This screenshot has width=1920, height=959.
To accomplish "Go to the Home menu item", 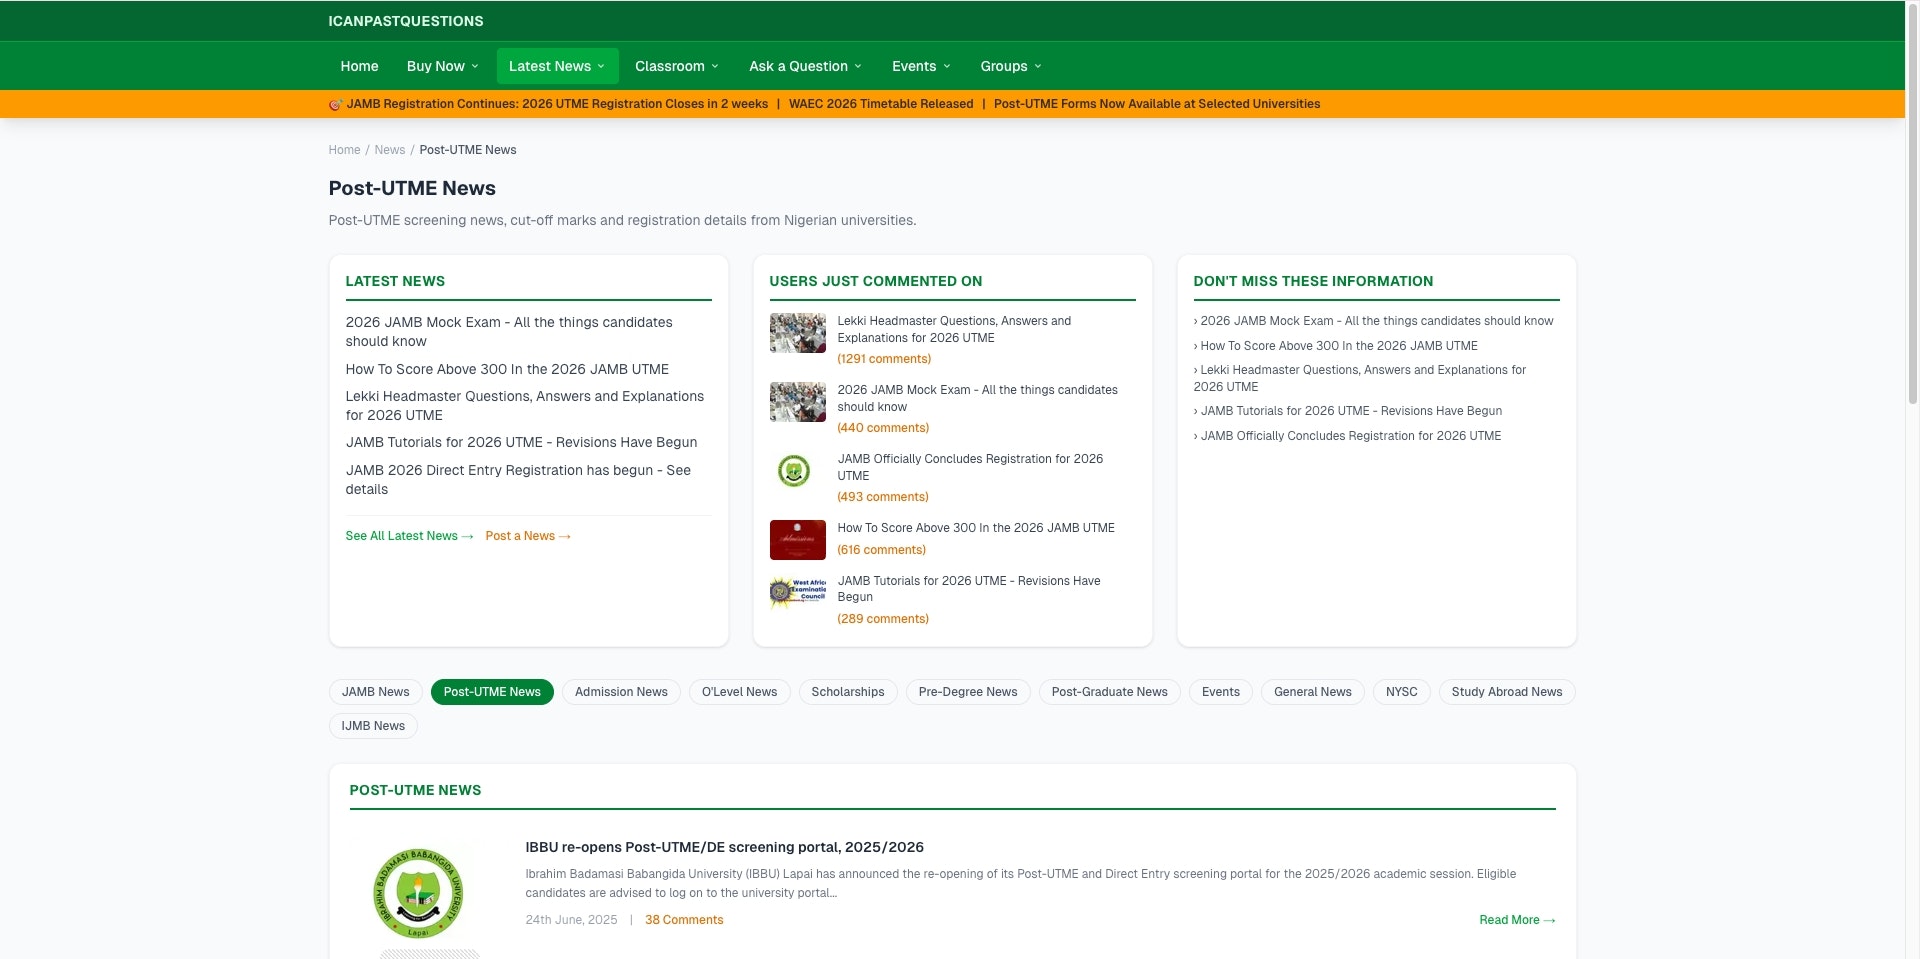I will tap(359, 66).
